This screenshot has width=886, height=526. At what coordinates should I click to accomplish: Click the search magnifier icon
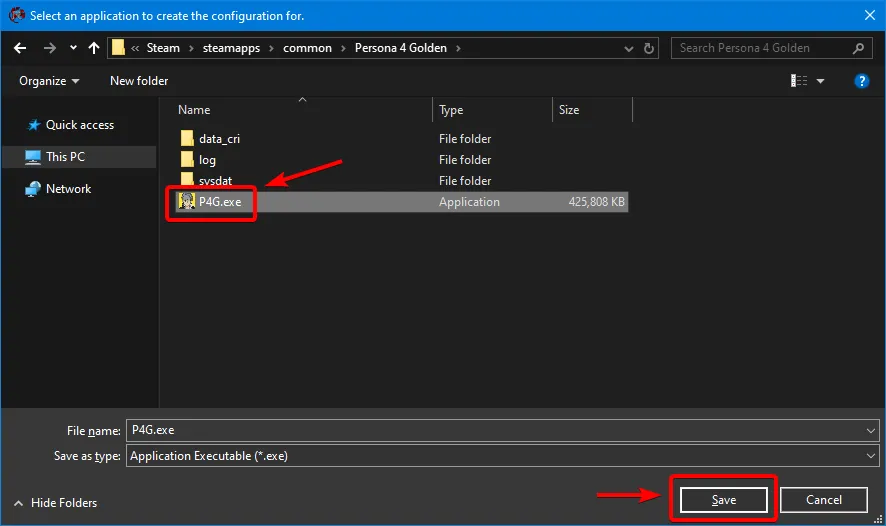click(x=858, y=49)
